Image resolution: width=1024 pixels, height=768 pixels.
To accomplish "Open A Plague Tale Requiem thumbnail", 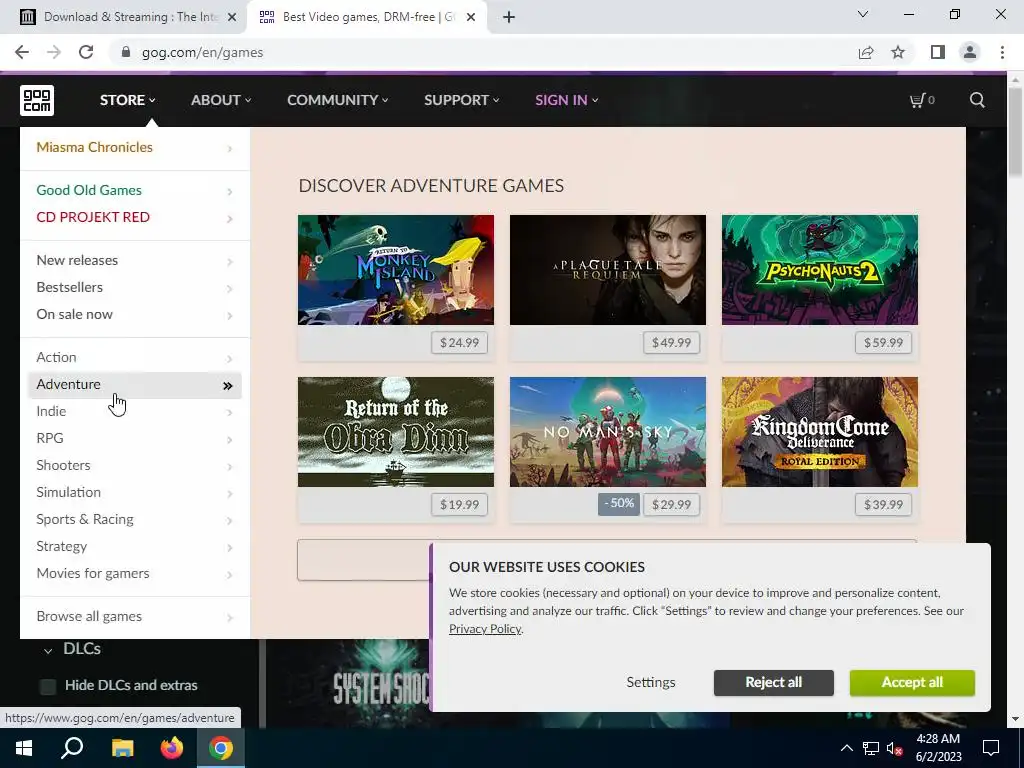I will 607,270.
